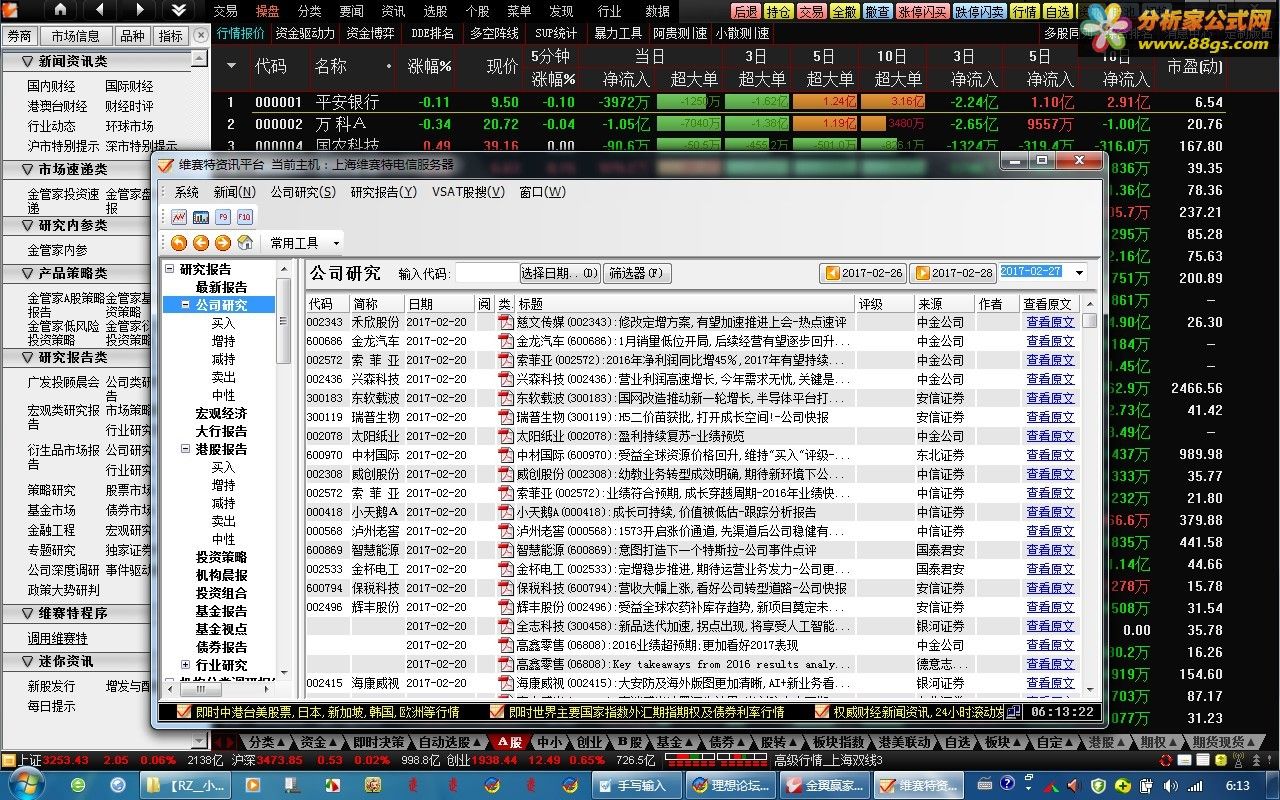This screenshot has width=1280, height=800.
Task: Click the F10 toolbar icon
Action: click(x=245, y=216)
